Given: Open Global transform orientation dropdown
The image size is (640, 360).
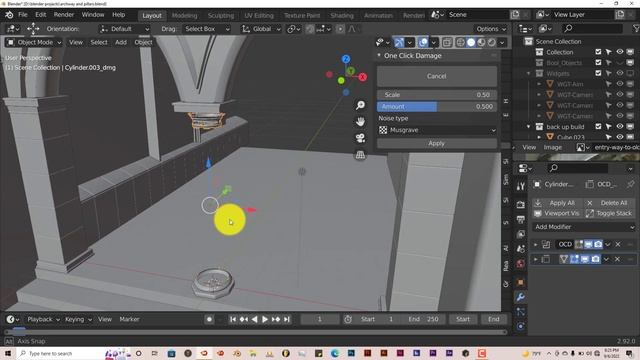Looking at the screenshot, I should coord(261,29).
